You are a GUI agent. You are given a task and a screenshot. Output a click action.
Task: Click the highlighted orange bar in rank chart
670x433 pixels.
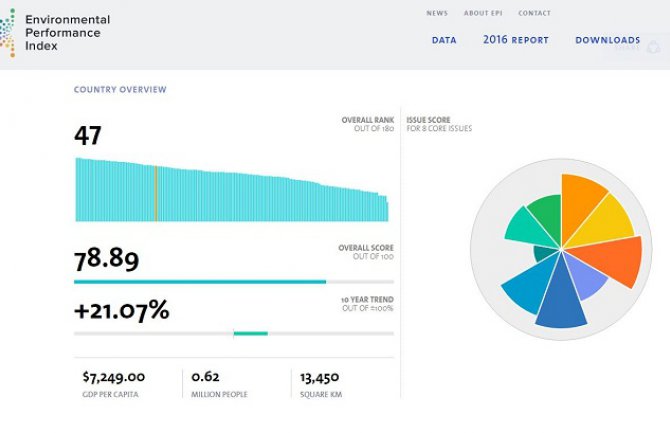click(156, 193)
